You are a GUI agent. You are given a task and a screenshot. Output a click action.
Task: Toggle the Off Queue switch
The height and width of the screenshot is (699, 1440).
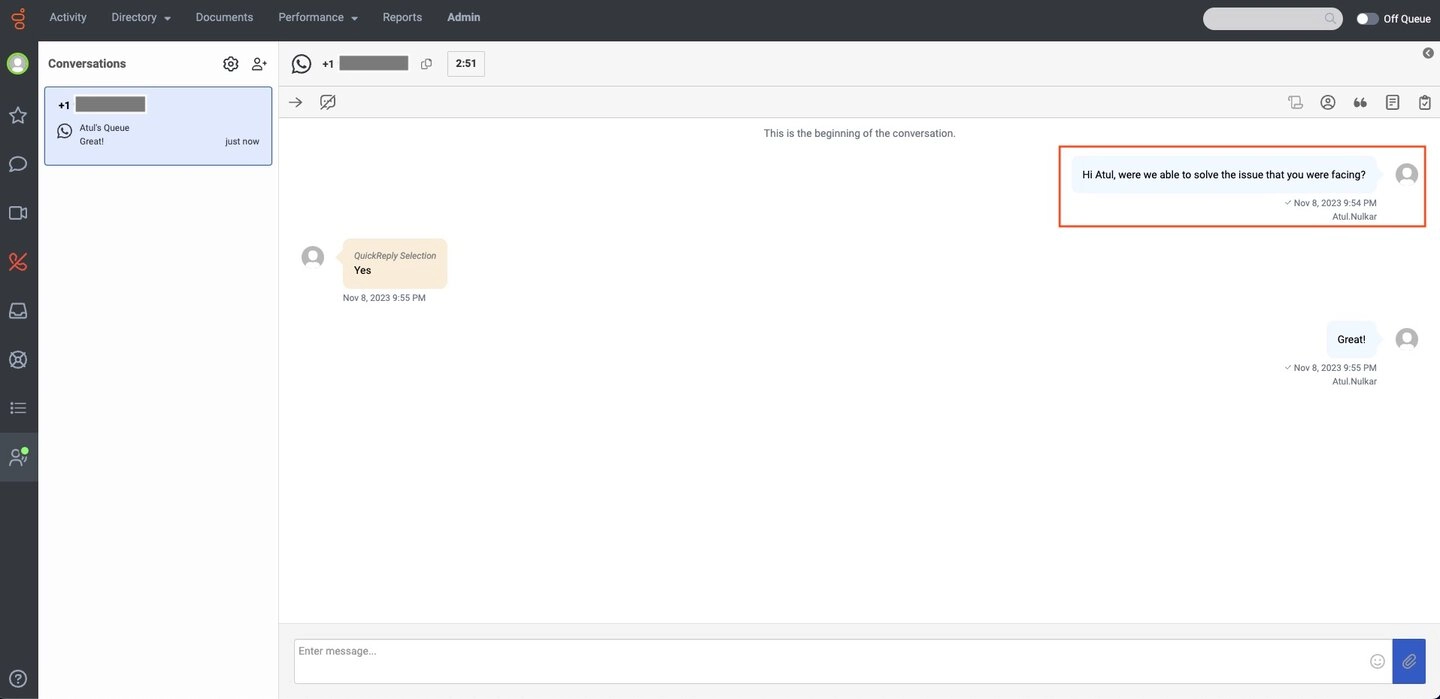(1367, 19)
